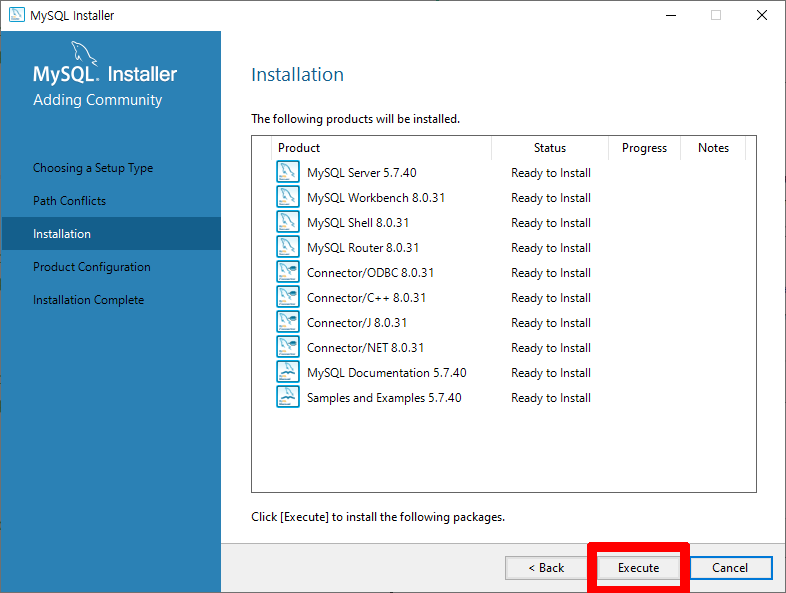Click Ready to Install status for Connector/NET

[x=551, y=348]
